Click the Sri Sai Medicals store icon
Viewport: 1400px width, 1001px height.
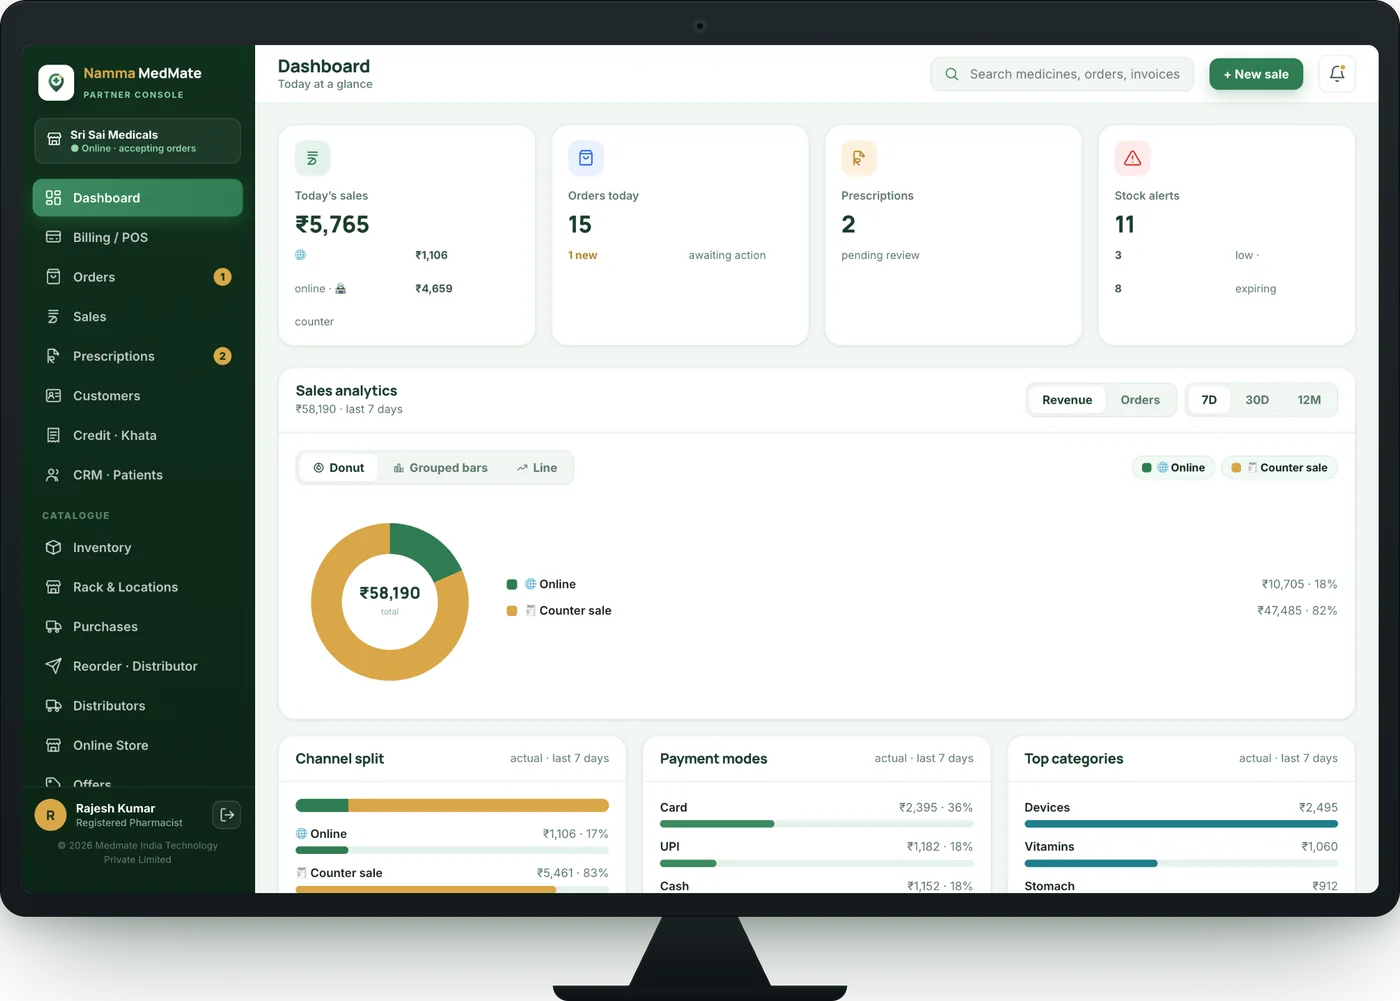tap(54, 140)
